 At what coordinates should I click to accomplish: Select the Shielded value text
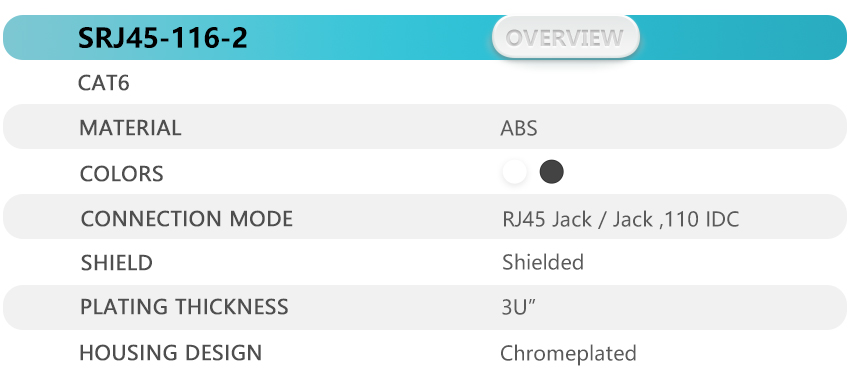pos(543,263)
